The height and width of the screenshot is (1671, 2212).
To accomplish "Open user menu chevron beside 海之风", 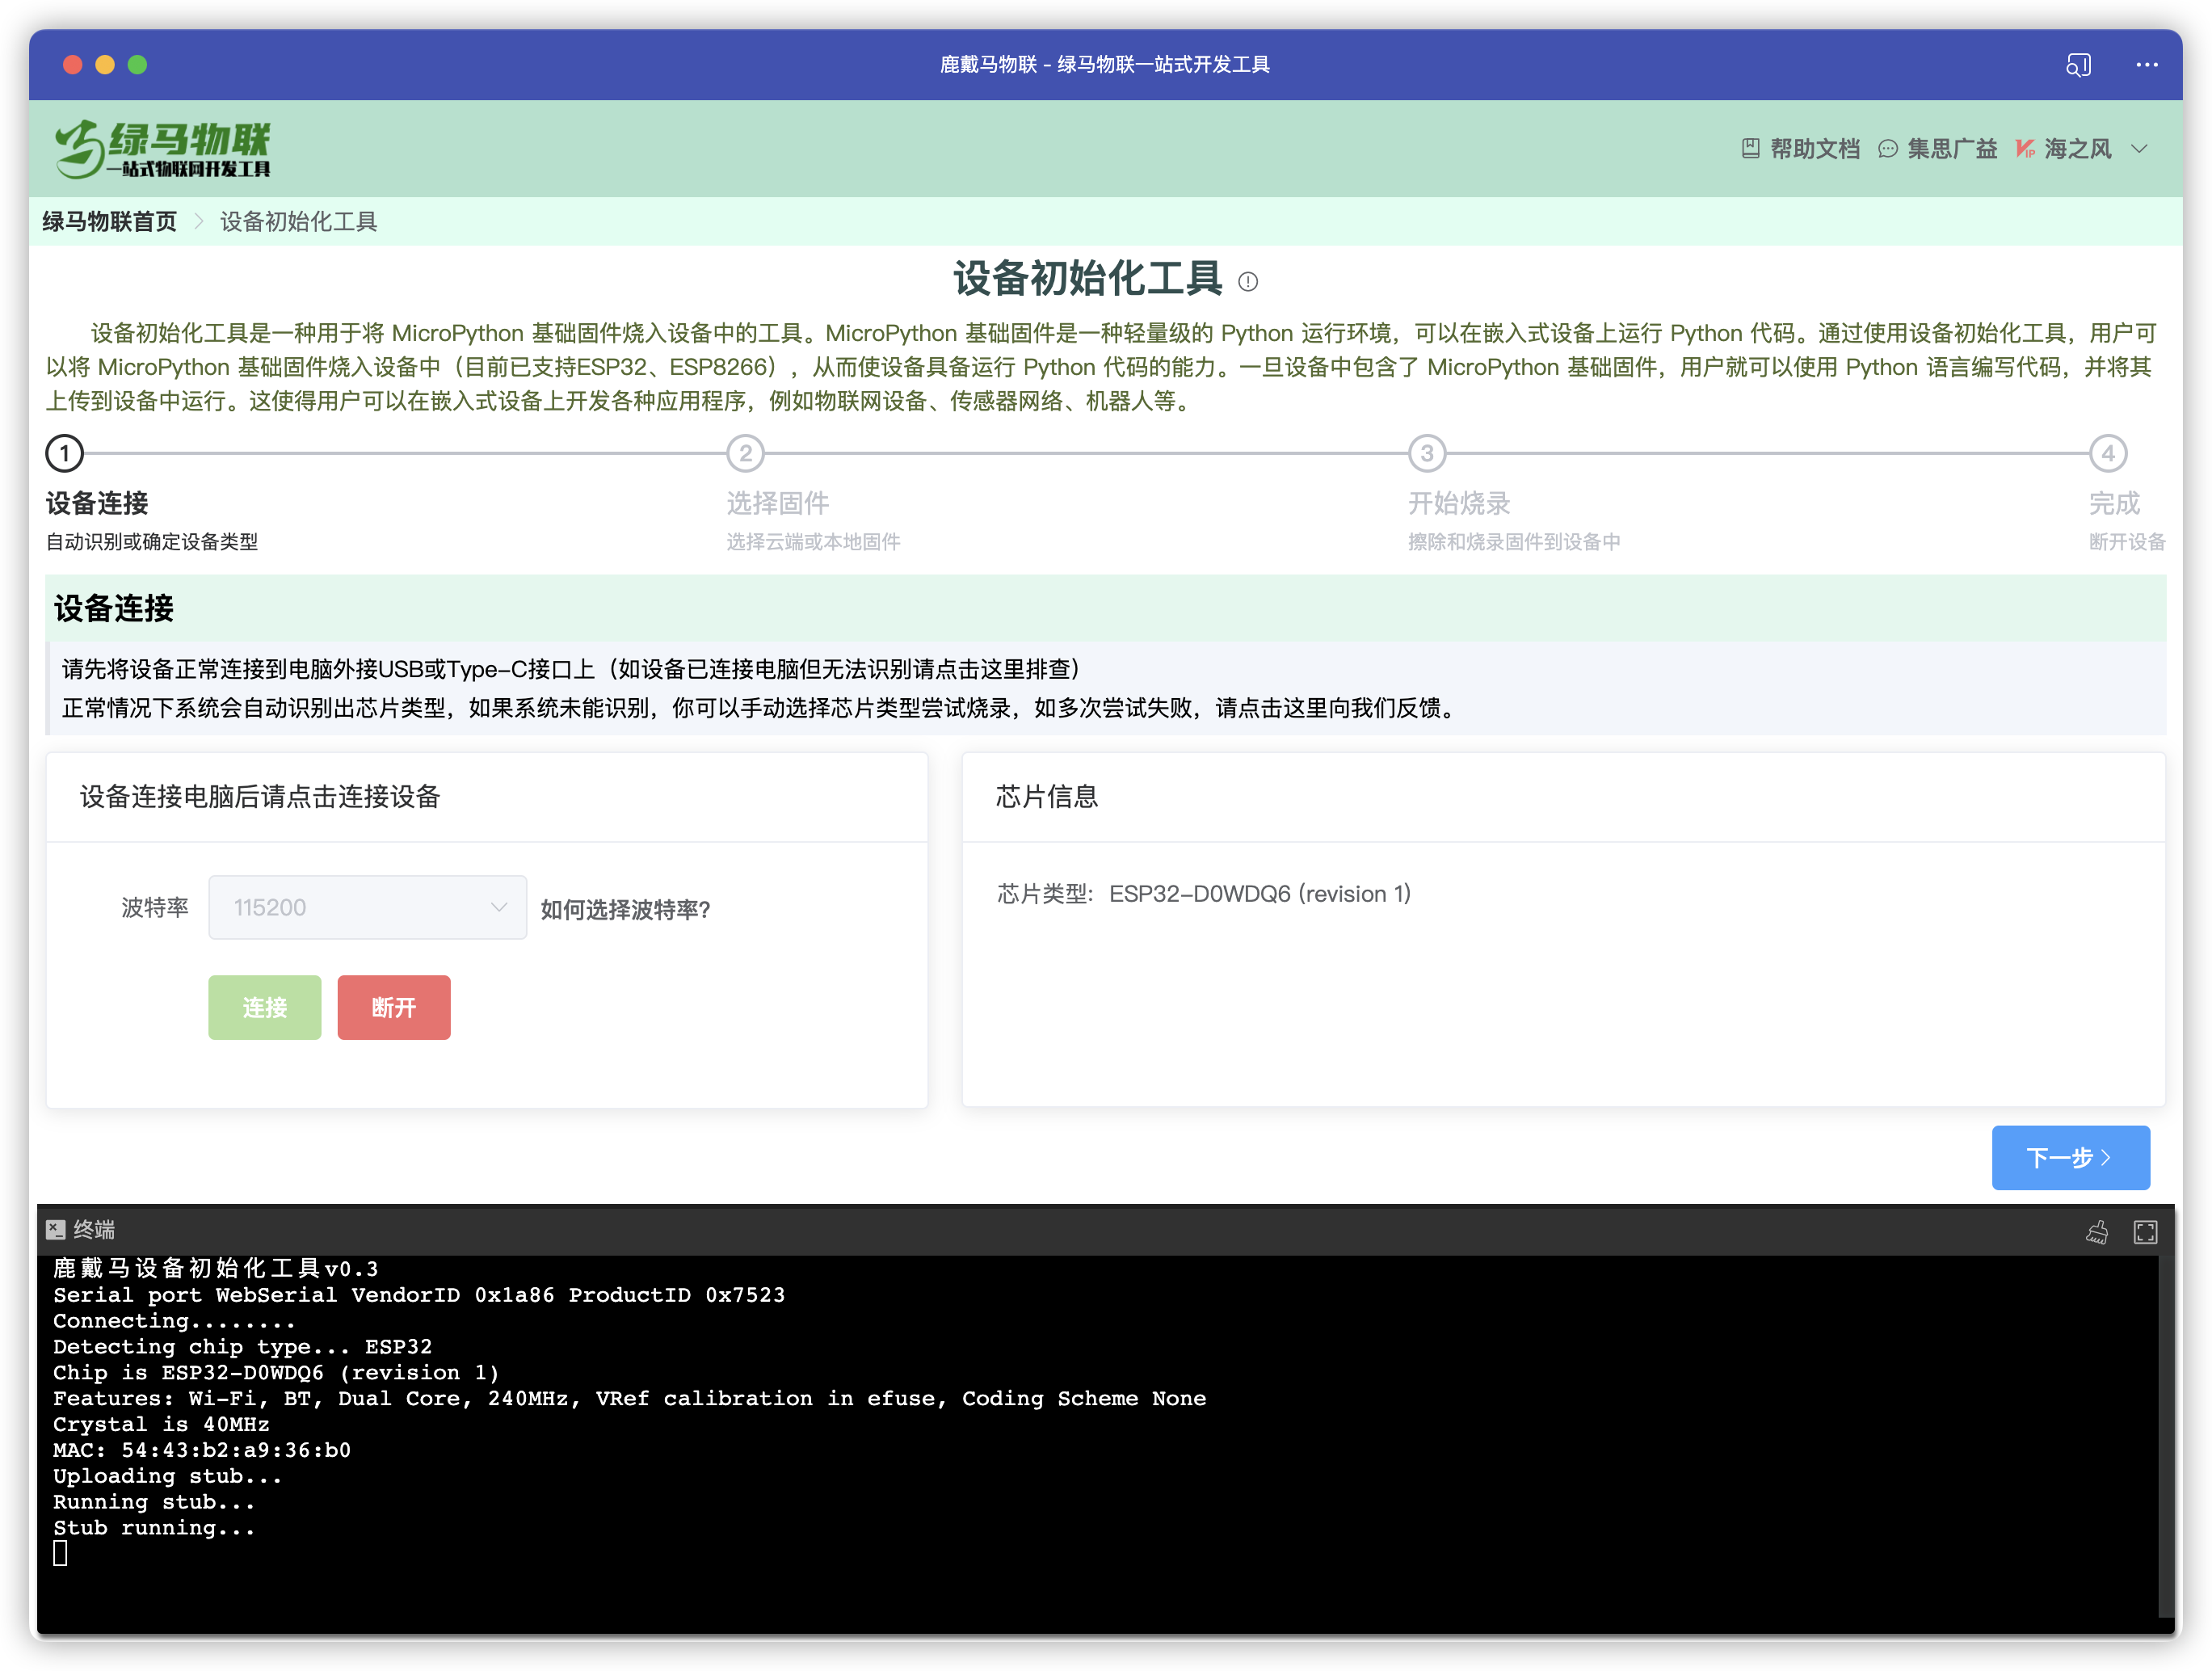I will (x=2141, y=147).
